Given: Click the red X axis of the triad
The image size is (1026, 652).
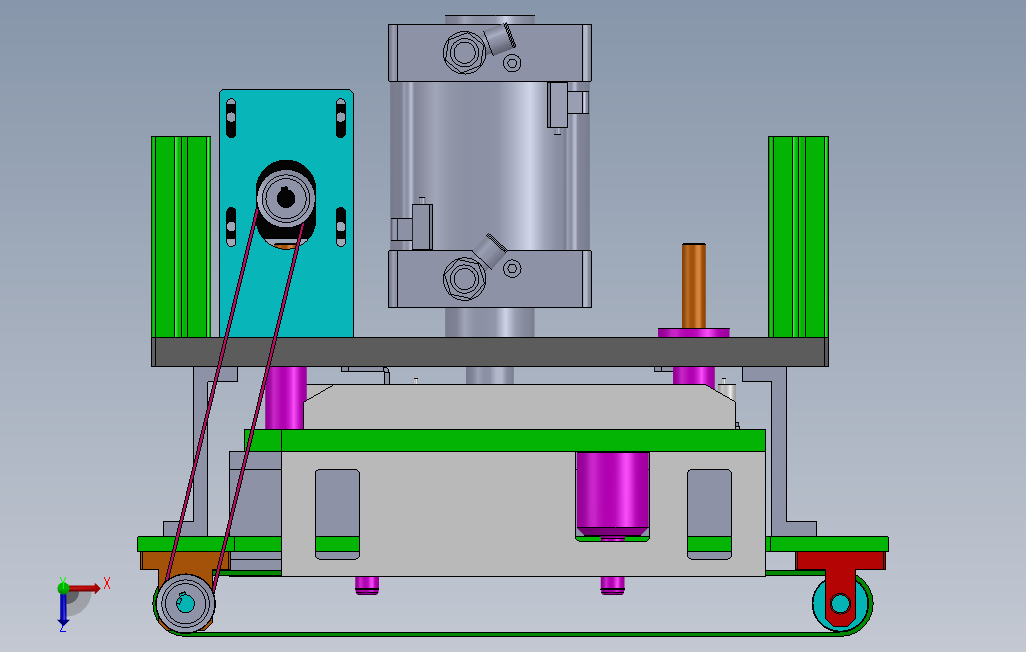Looking at the screenshot, I should tap(84, 589).
